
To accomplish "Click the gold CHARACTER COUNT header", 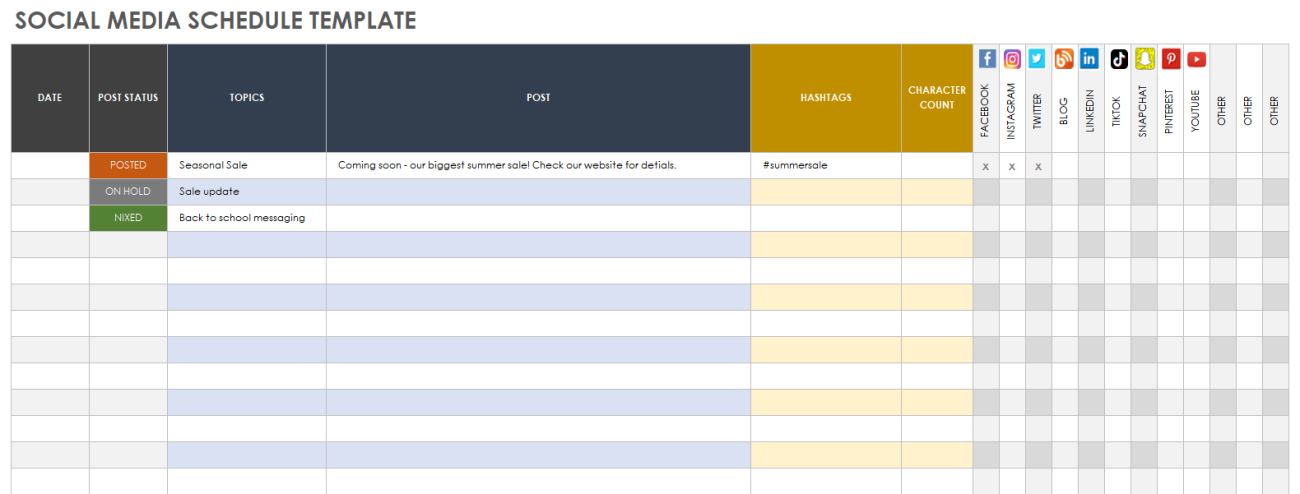I will pos(936,98).
